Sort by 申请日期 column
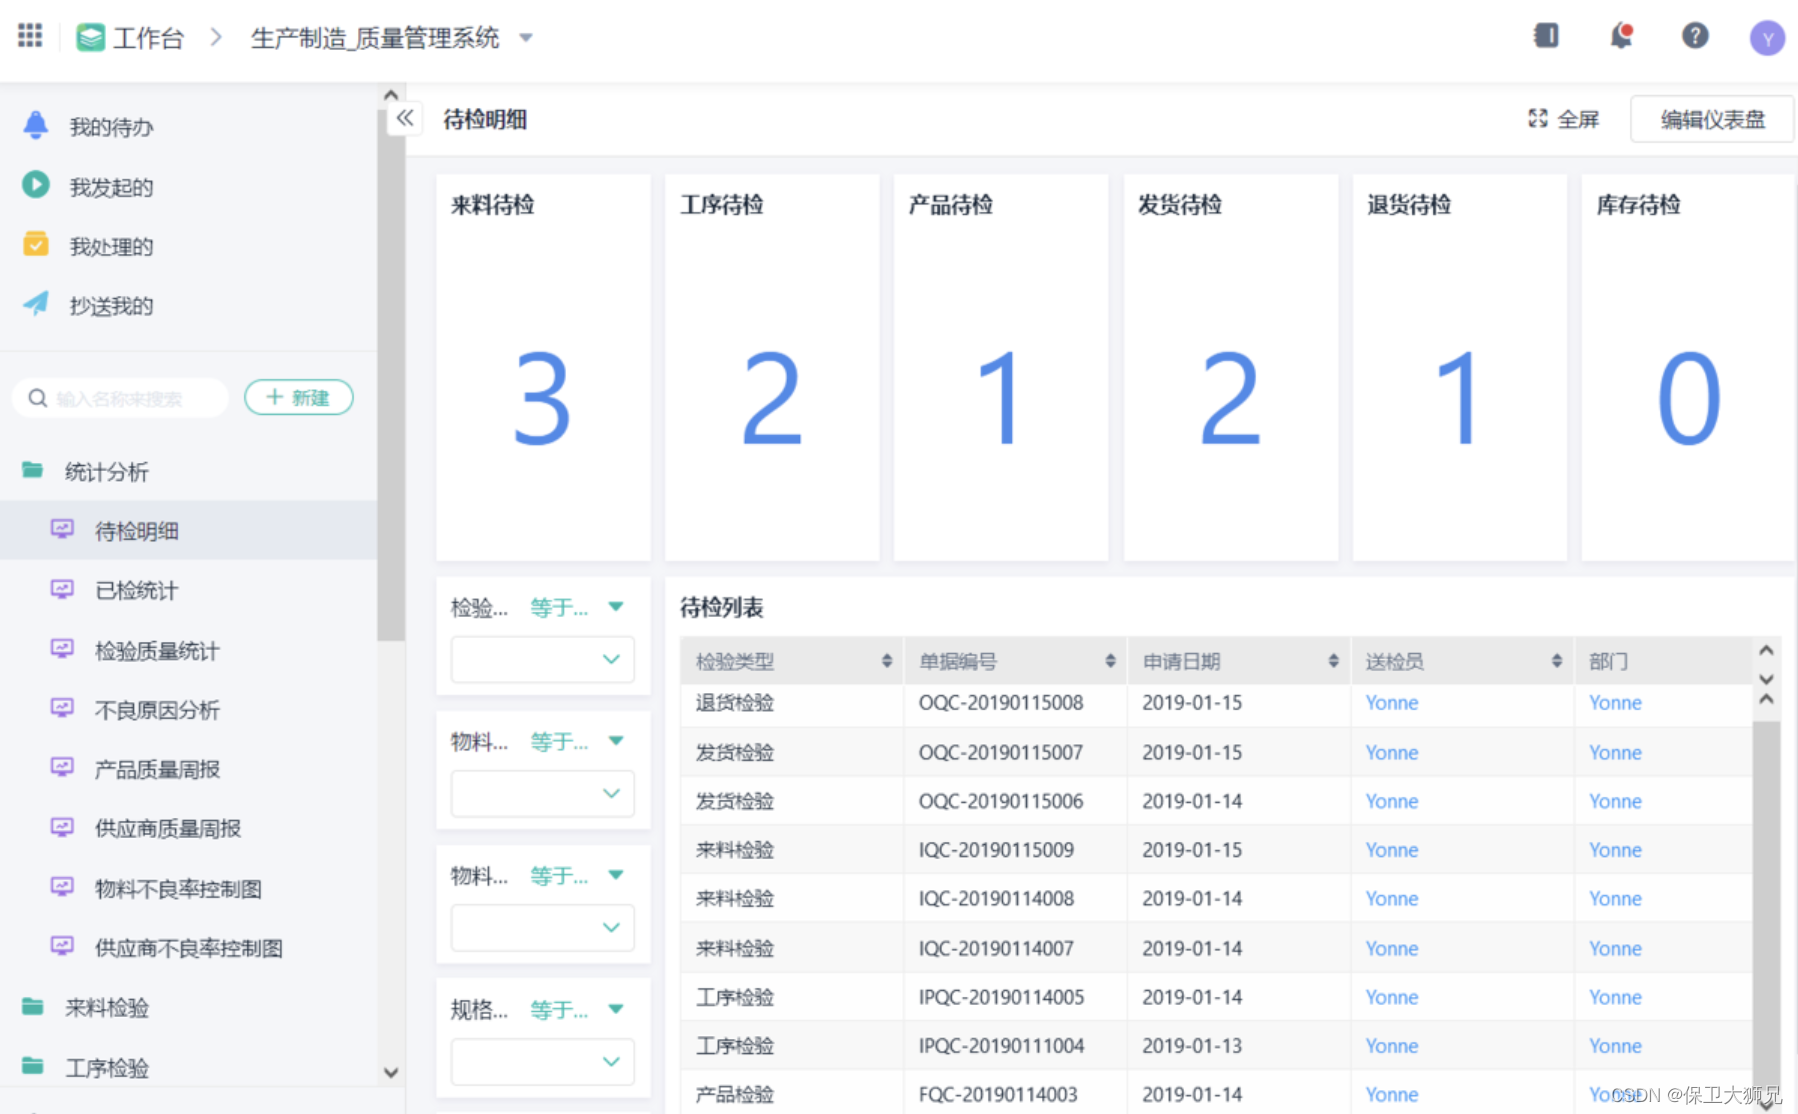 1333,661
